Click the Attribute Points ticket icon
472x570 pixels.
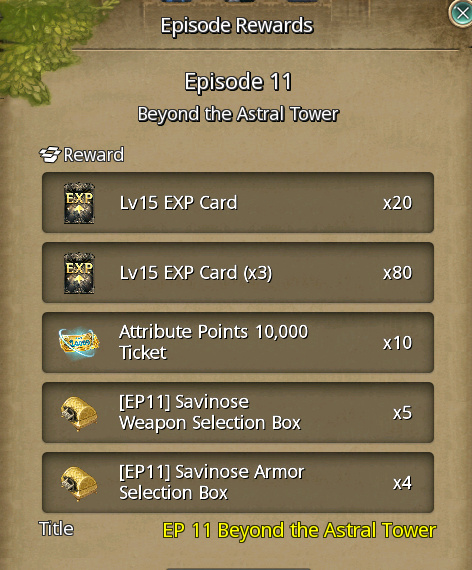79,343
